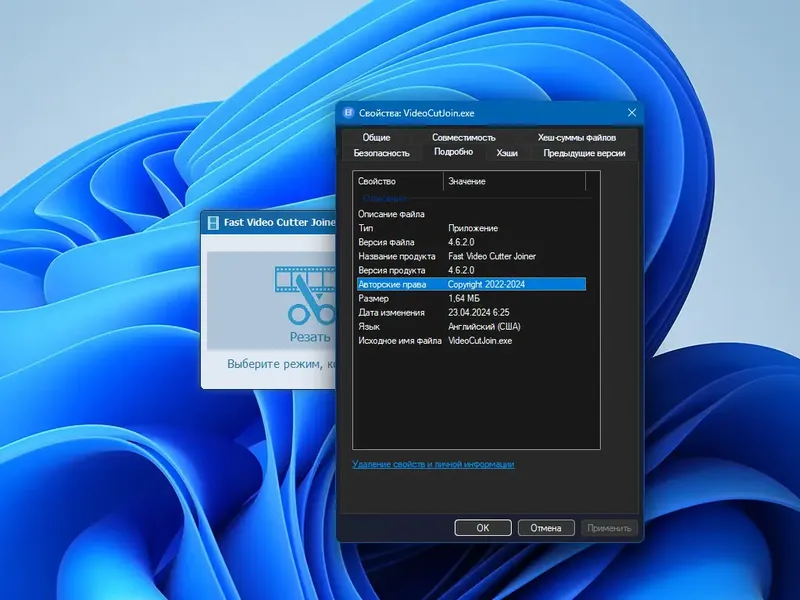This screenshot has height=600, width=800.
Task: Click the Отмена button
Action: coord(545,527)
